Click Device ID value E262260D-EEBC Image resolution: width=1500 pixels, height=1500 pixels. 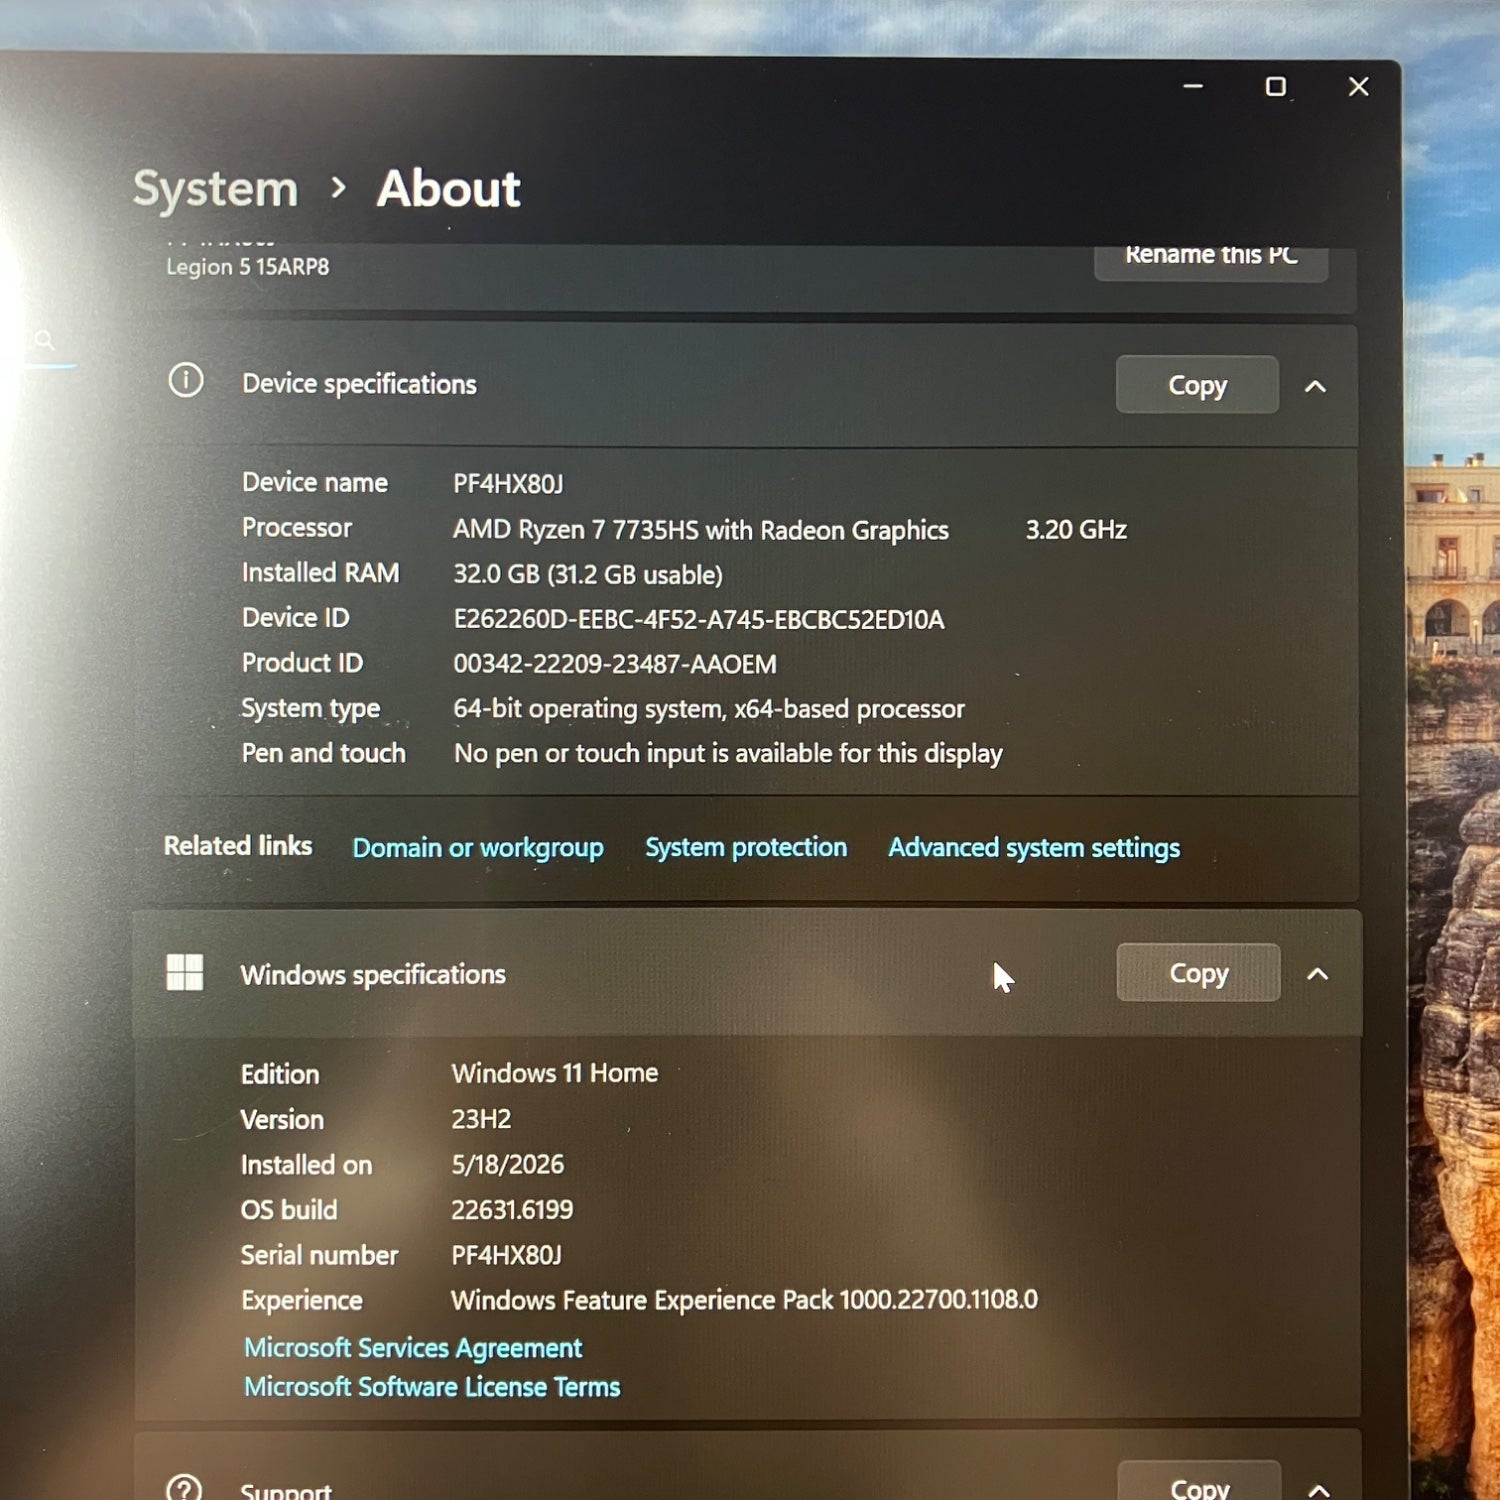[699, 620]
